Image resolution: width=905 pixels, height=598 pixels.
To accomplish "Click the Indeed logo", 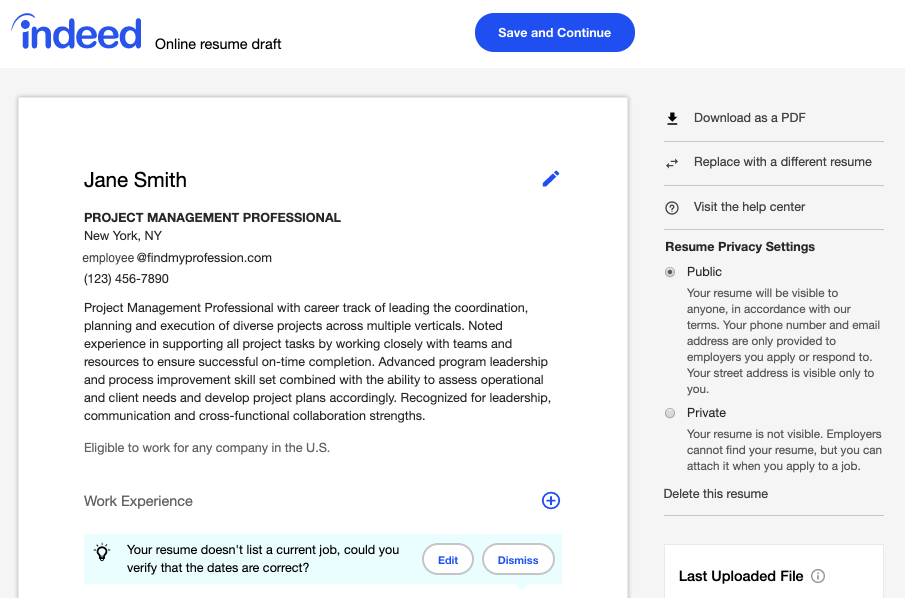I will click(x=77, y=33).
